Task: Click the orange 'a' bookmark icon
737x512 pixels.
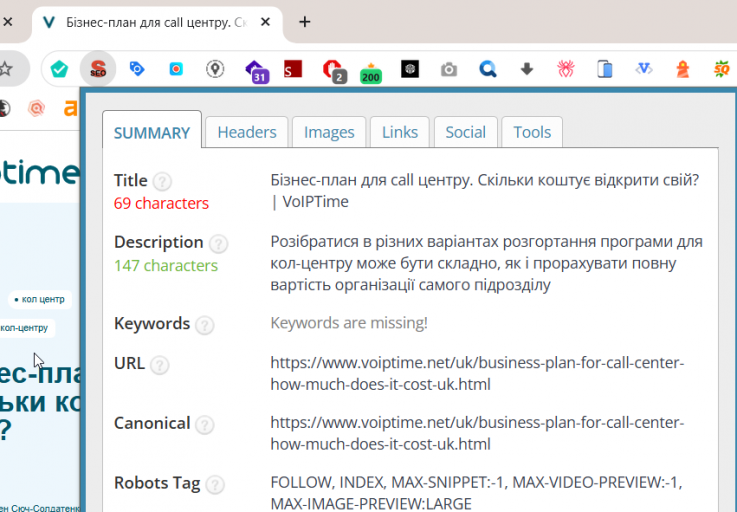Action: 71,109
